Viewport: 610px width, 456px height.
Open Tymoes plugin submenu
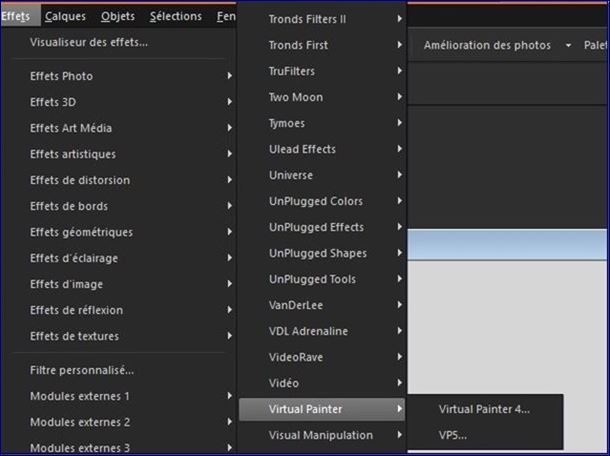tap(322, 123)
